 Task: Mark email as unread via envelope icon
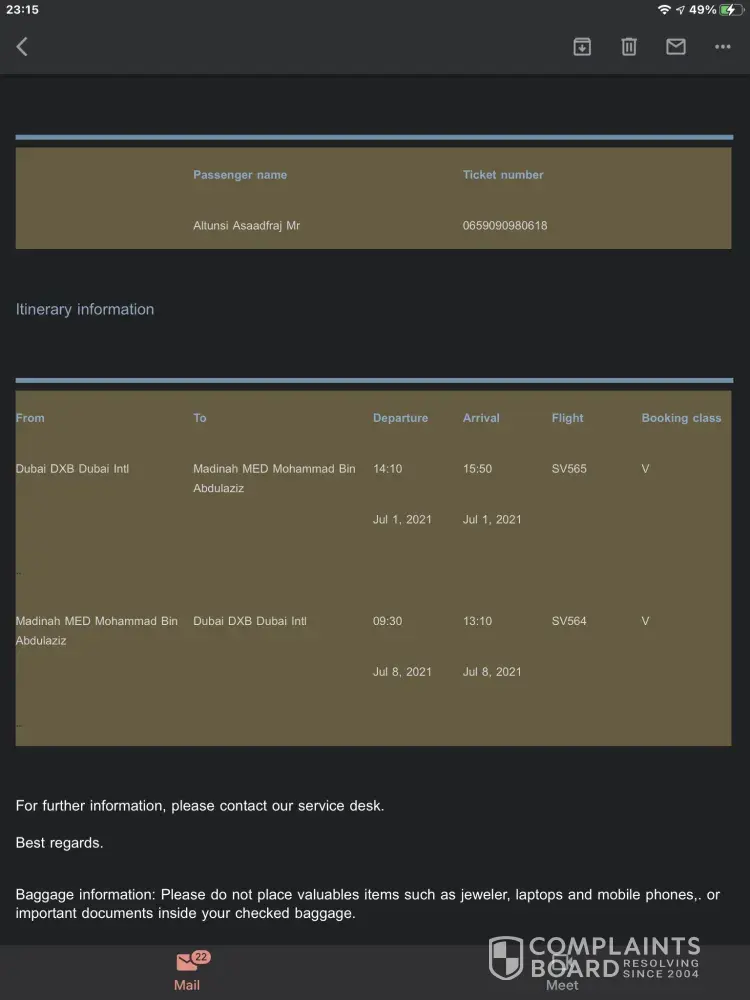(676, 46)
